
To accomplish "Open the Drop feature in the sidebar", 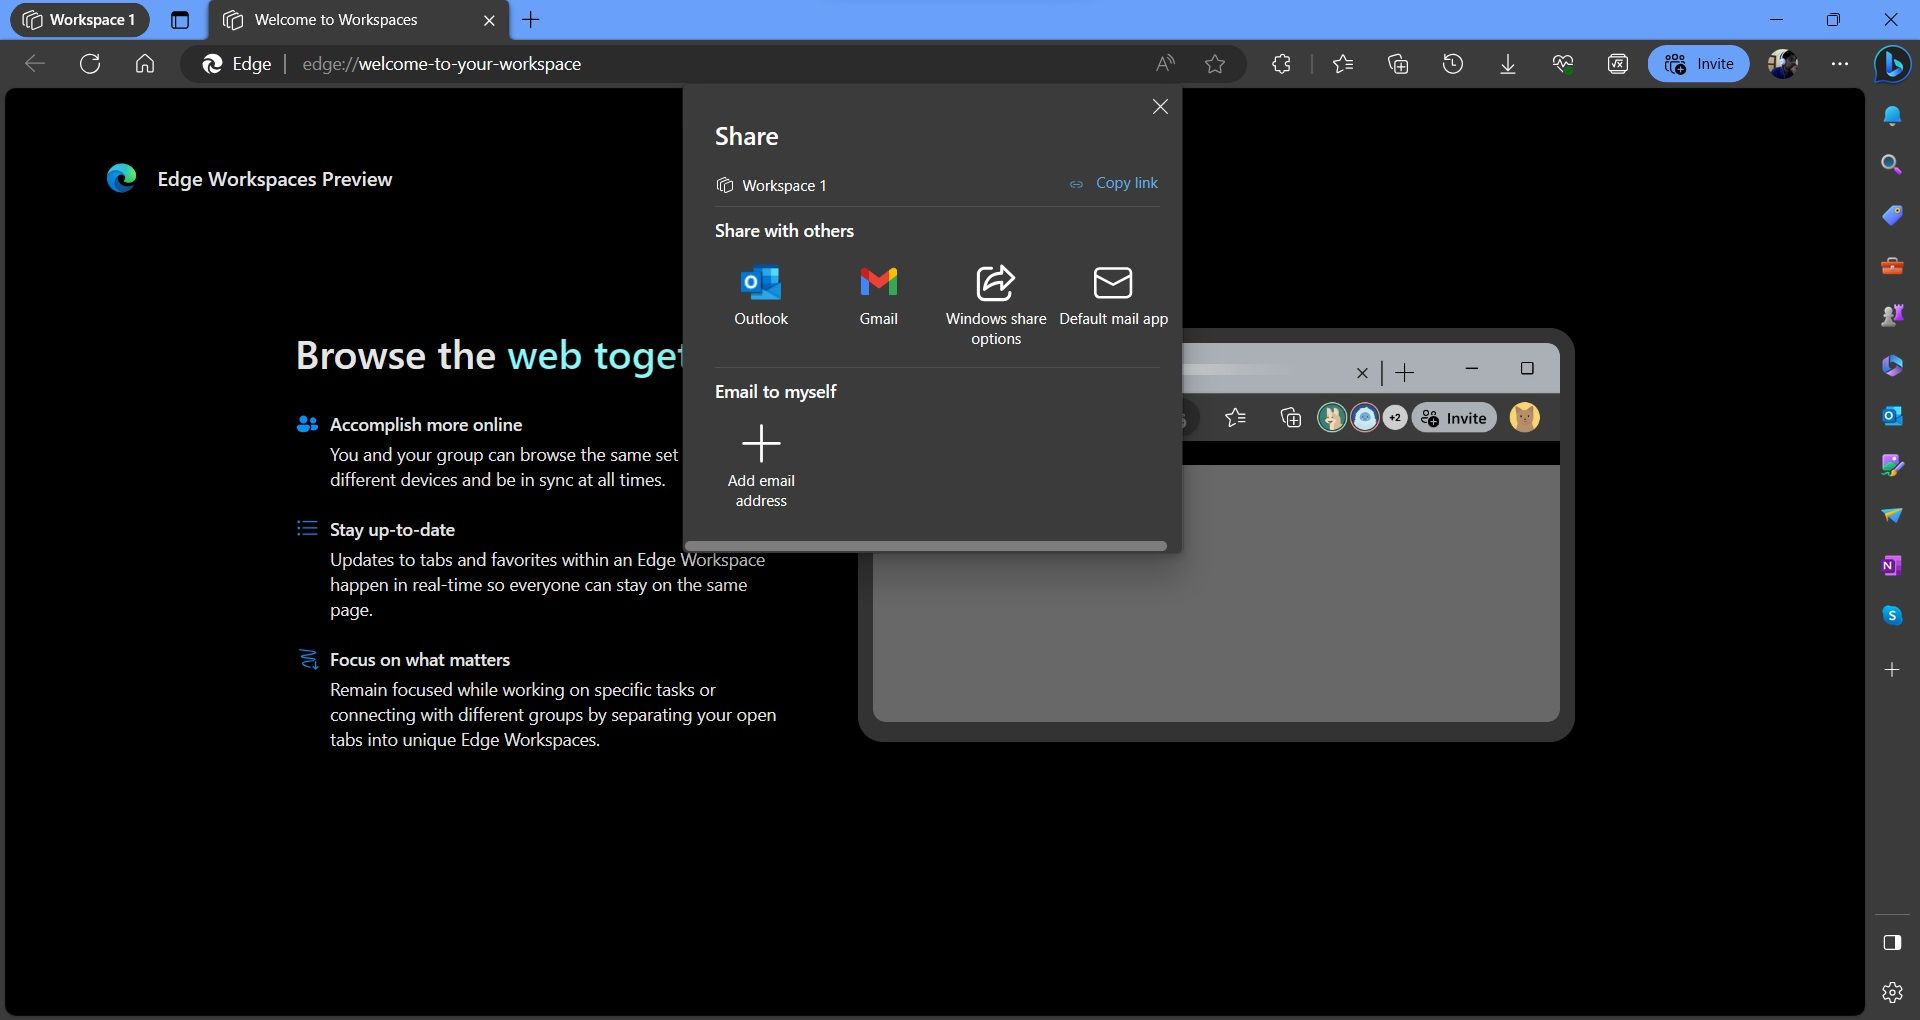I will (1891, 515).
